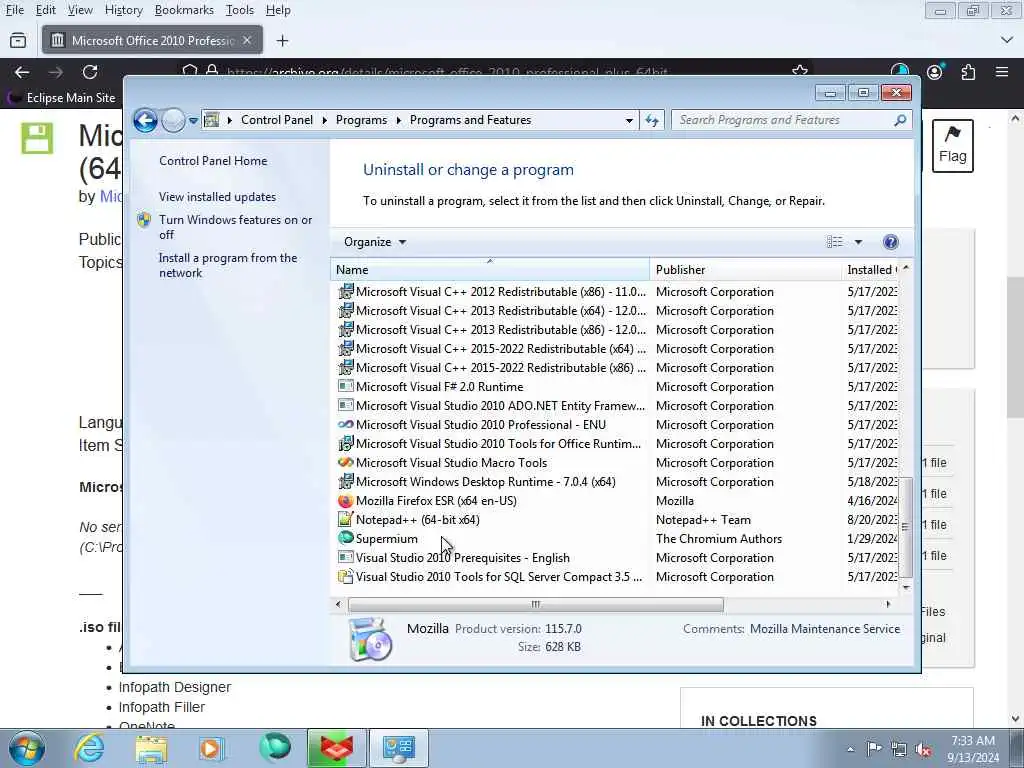This screenshot has width=1024, height=768.
Task: Click the Forward arrow in Control Panel window
Action: 173,120
